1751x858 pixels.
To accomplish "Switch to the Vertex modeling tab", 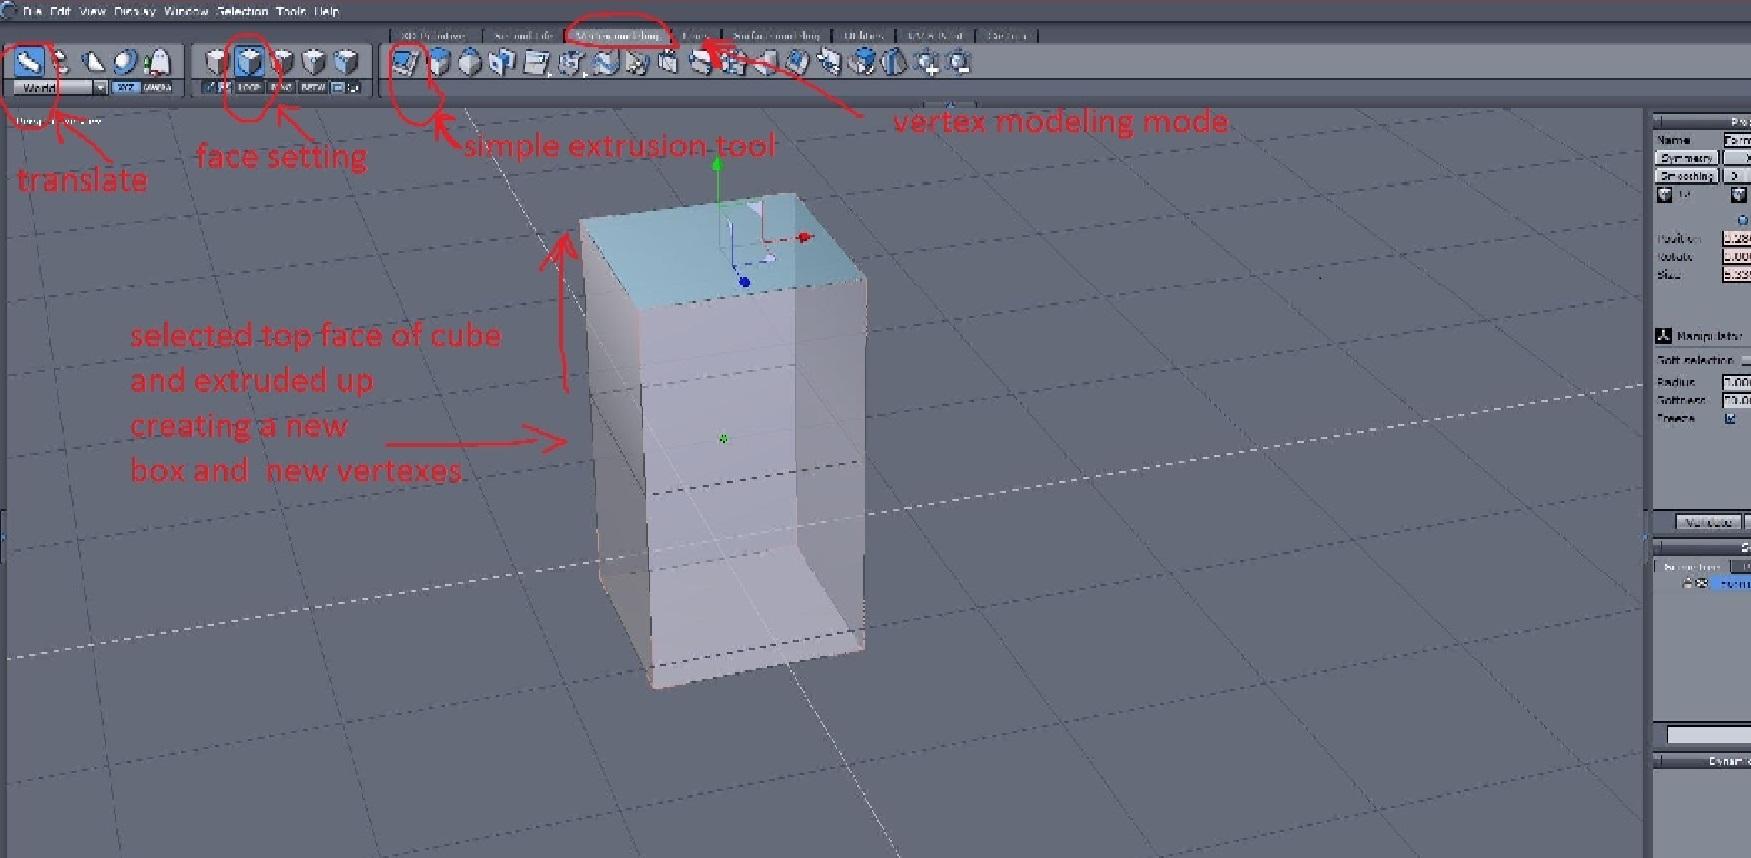I will [619, 35].
